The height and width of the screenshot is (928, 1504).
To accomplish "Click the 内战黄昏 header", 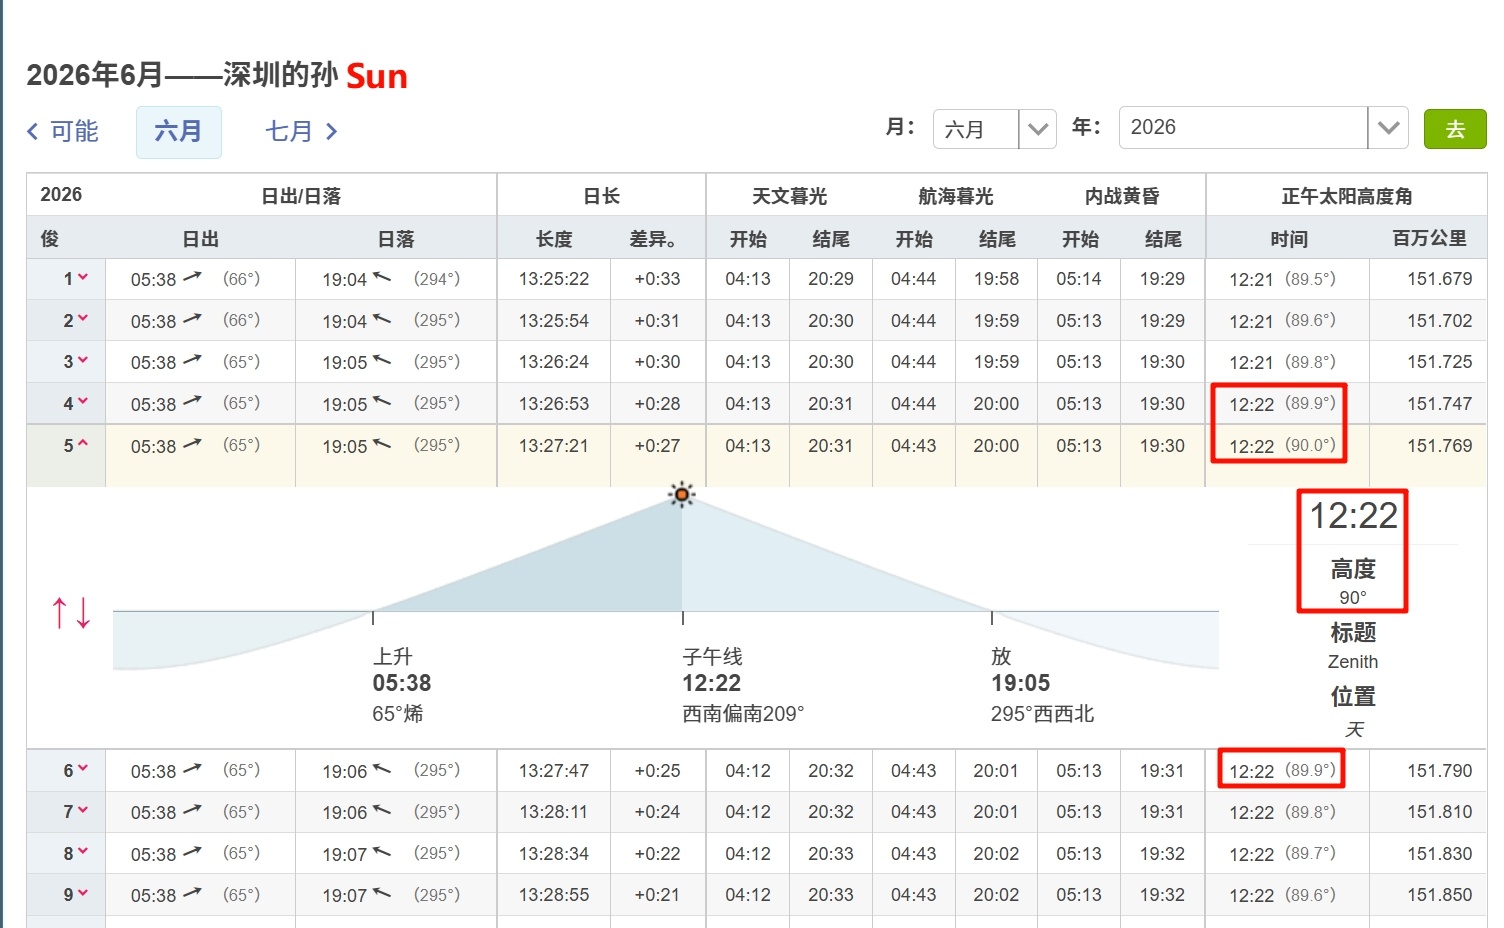I will [x=1121, y=197].
